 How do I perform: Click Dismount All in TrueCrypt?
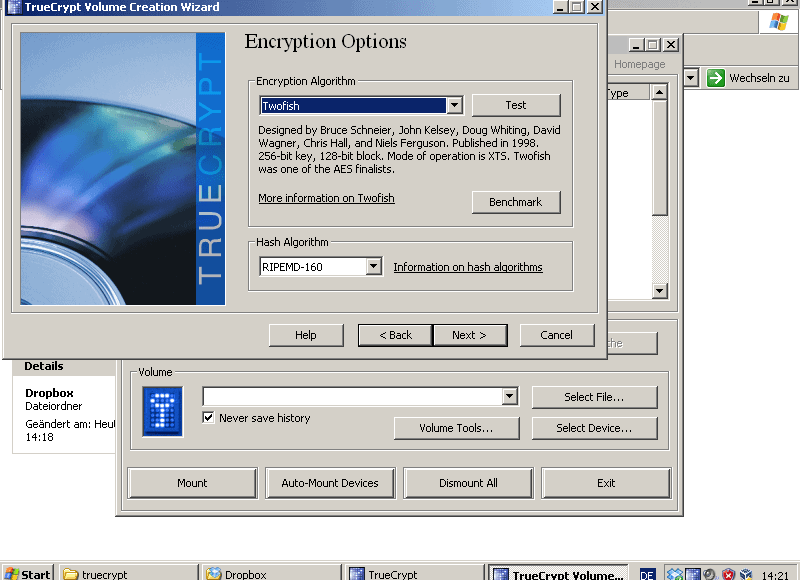[468, 483]
